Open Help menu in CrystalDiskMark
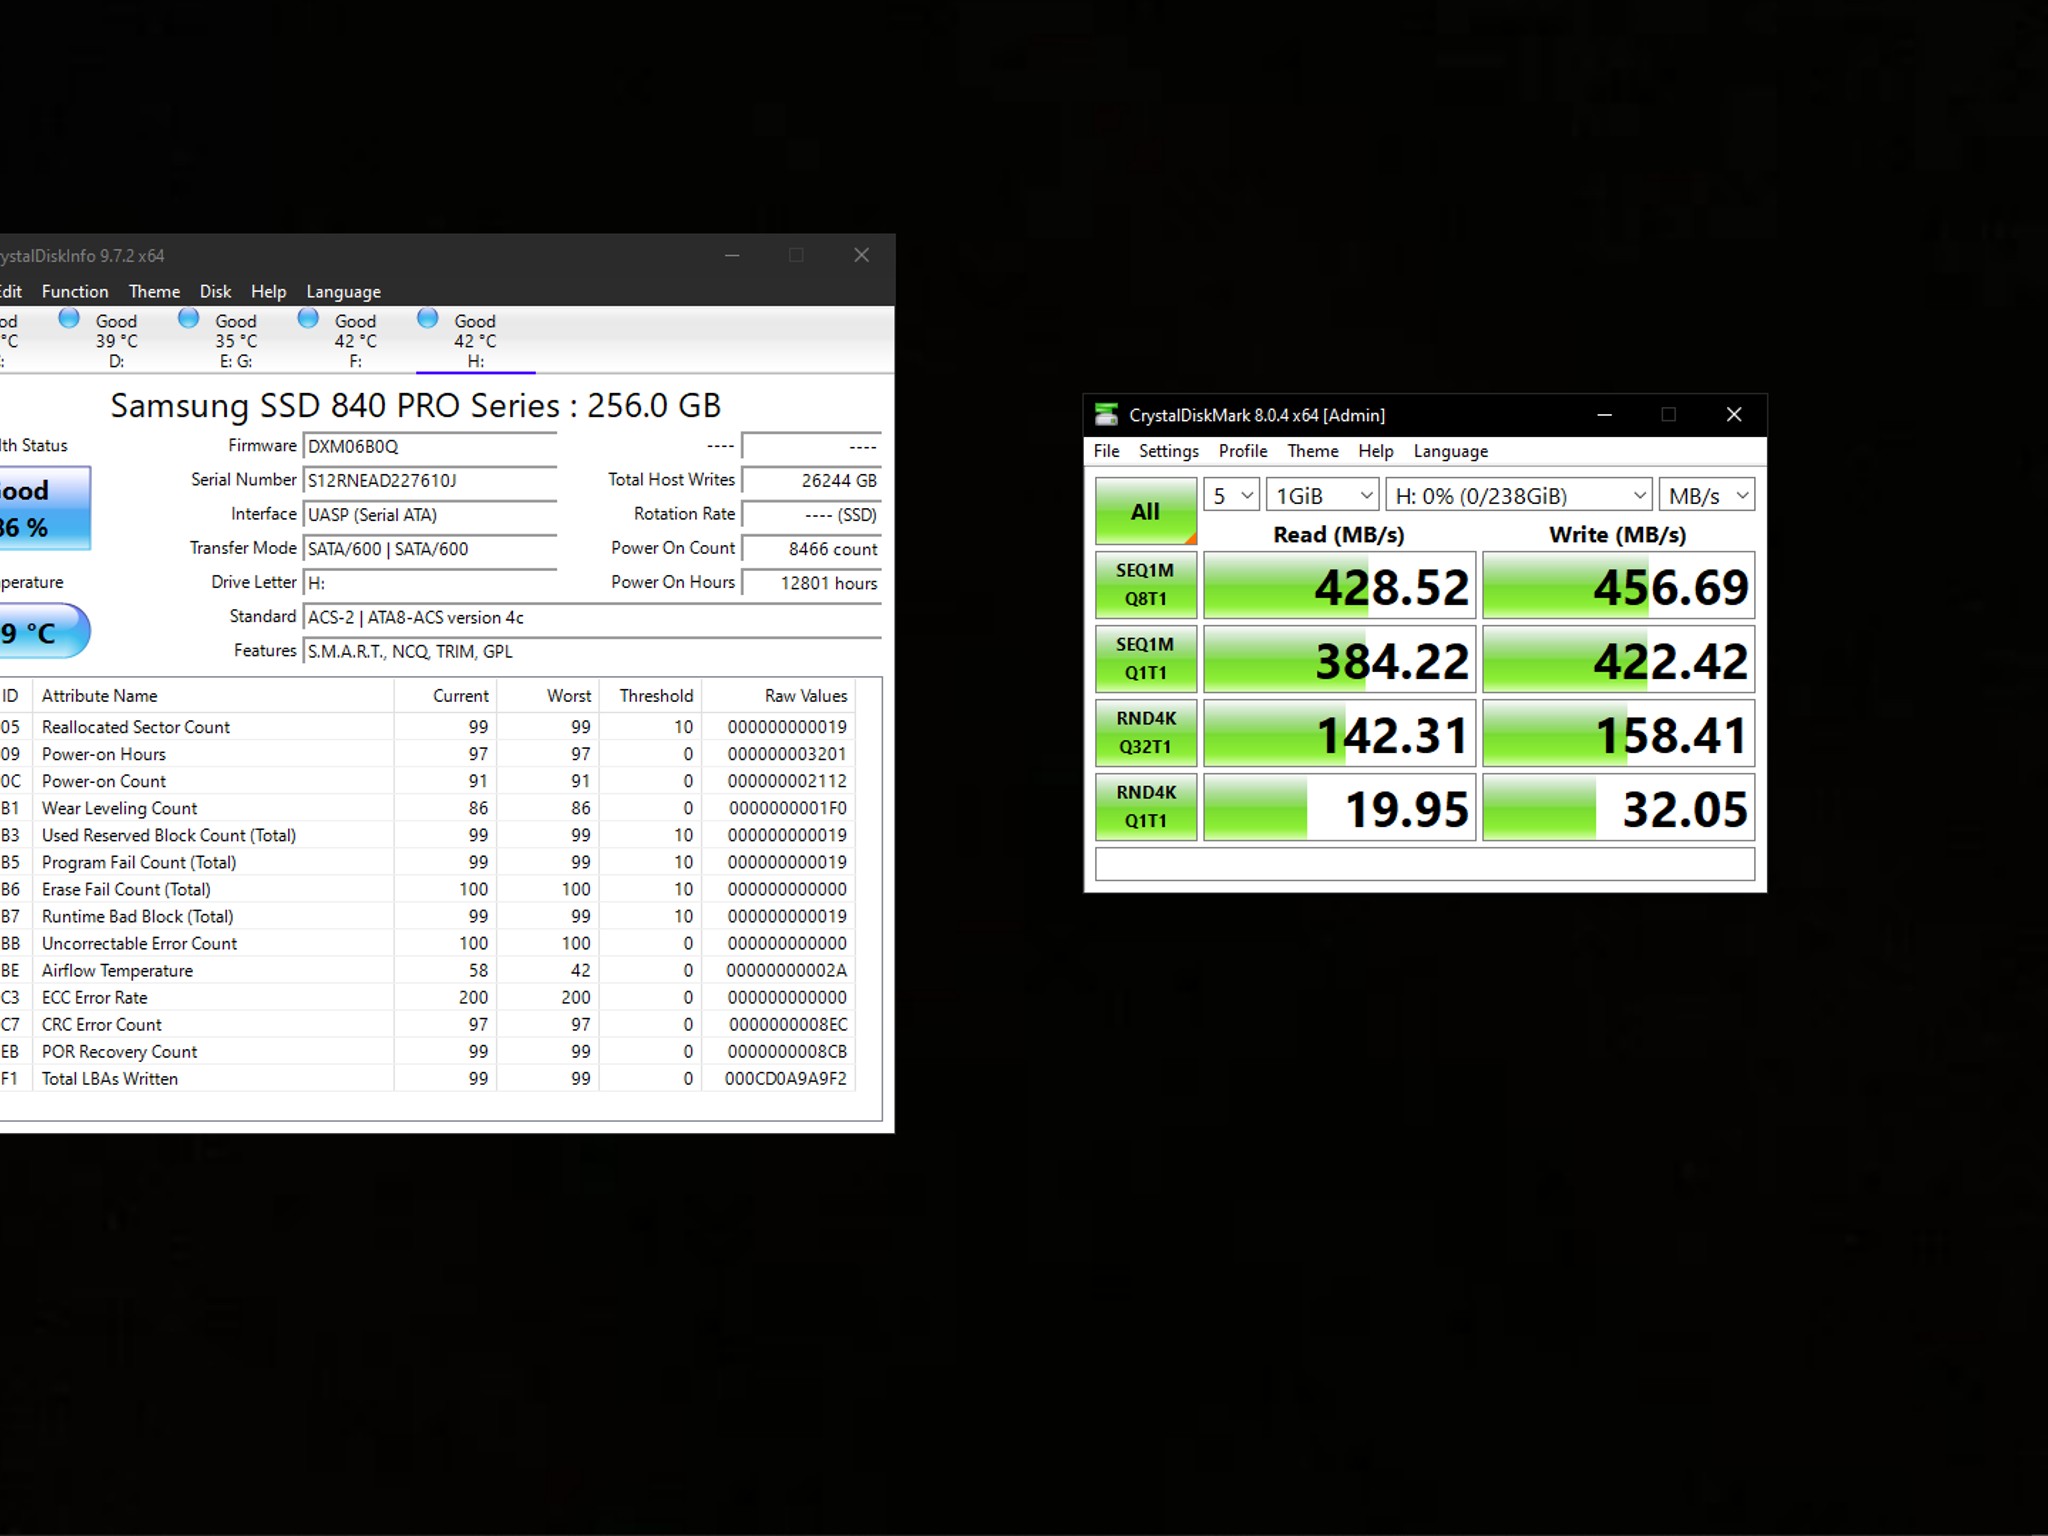2048x1536 pixels. pyautogui.click(x=1375, y=451)
